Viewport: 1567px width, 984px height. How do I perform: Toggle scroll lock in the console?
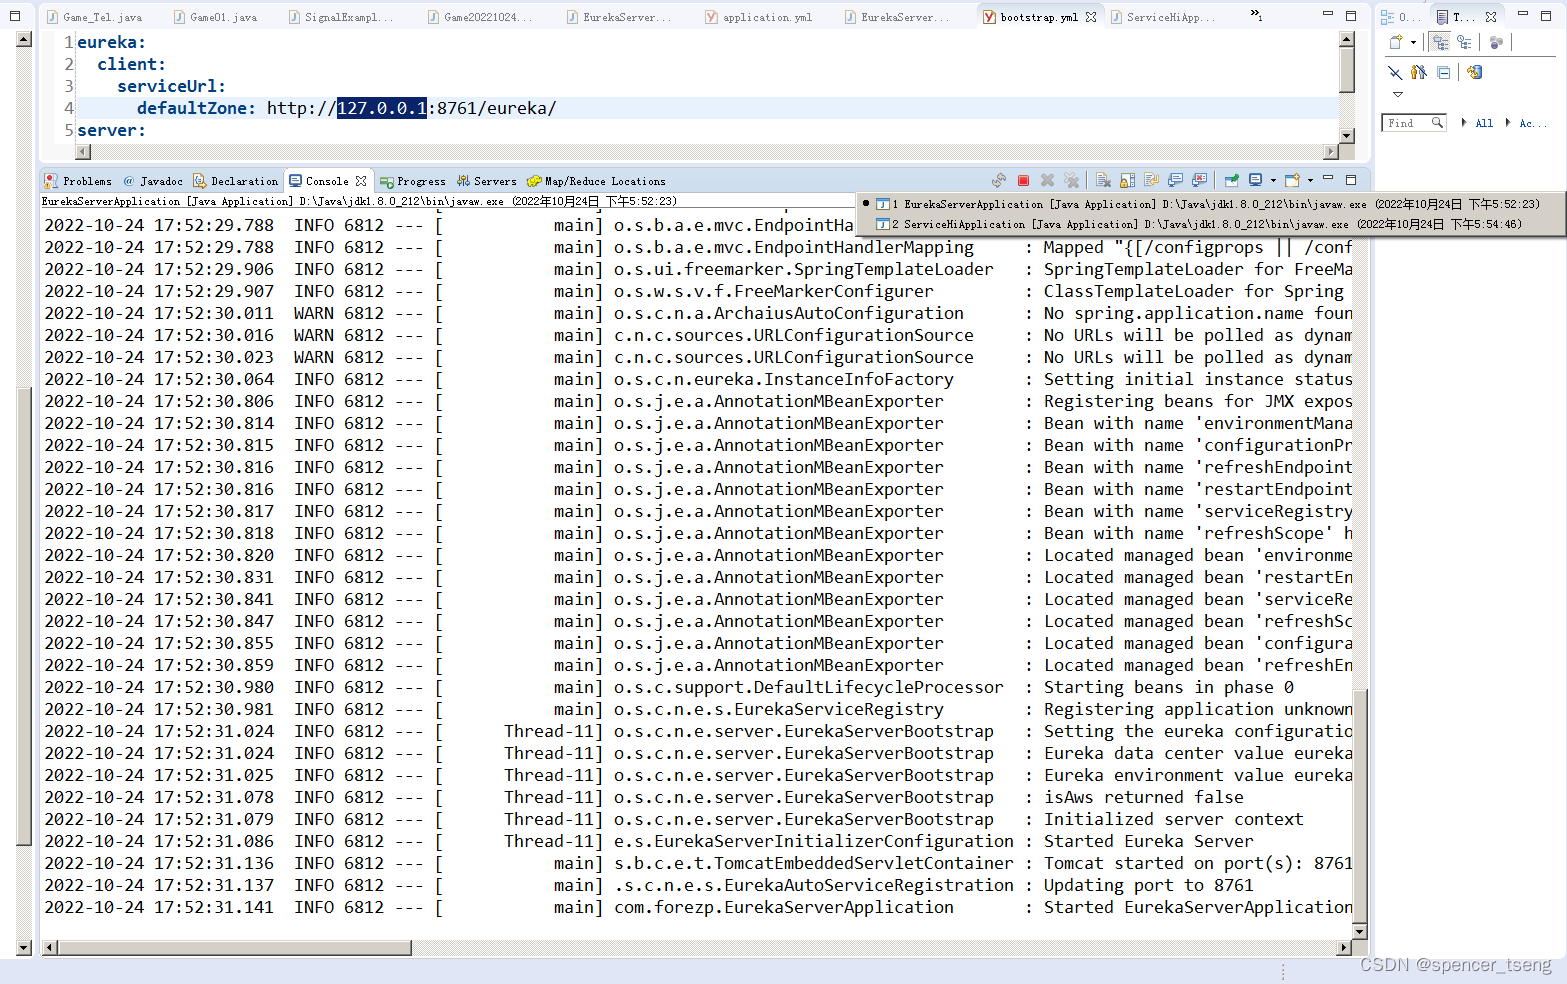(1127, 180)
